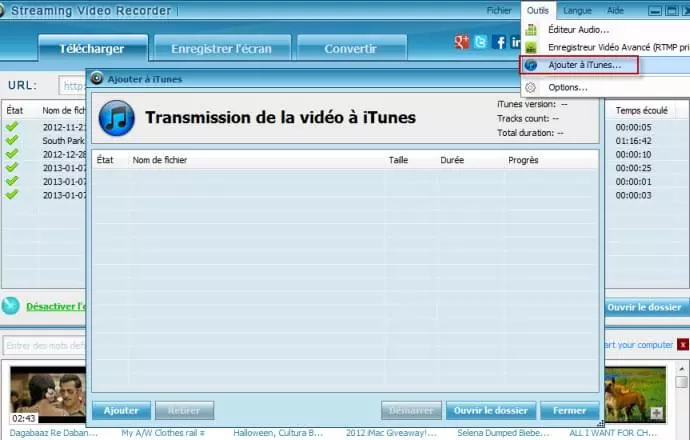This screenshot has height=440, width=690.
Task: Click the green checkmark for South Park row
Action: pyautogui.click(x=12, y=140)
